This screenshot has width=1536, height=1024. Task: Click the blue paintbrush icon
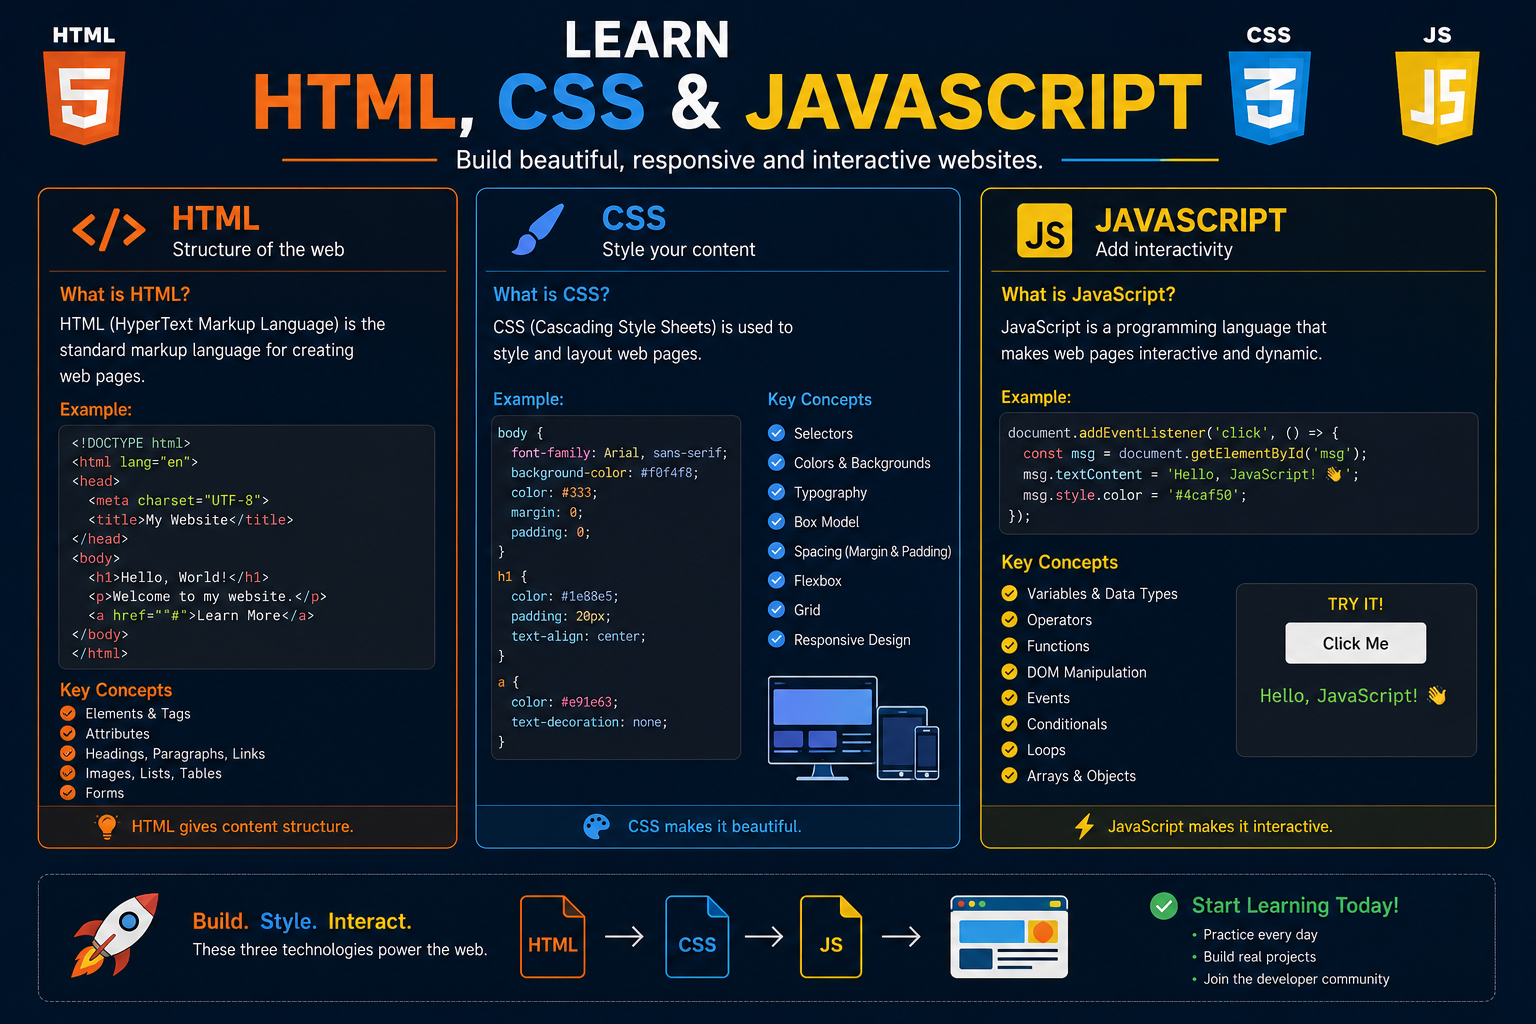[538, 229]
